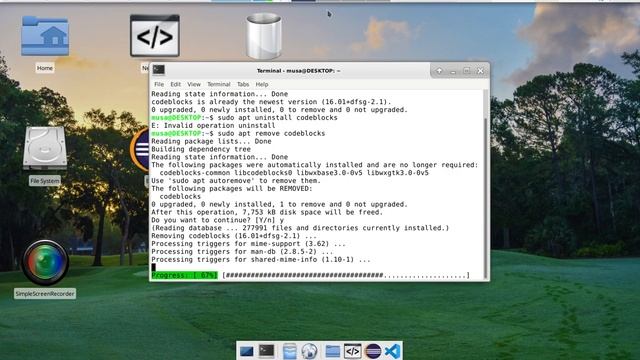This screenshot has height=360, width=640.
Task: Open the Help menu in Terminal
Action: pyautogui.click(x=262, y=84)
